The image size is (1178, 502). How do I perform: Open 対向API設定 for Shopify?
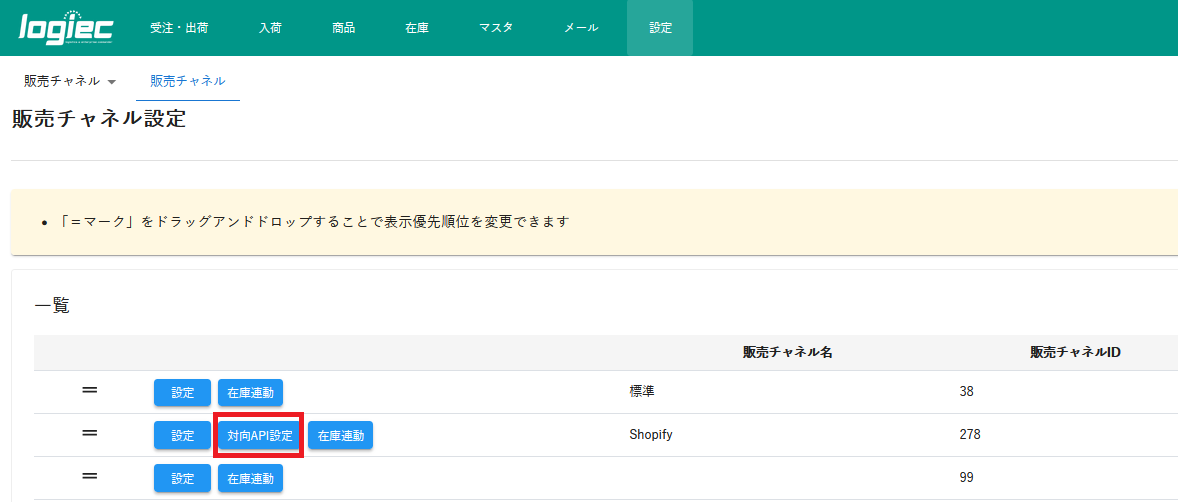coord(259,436)
